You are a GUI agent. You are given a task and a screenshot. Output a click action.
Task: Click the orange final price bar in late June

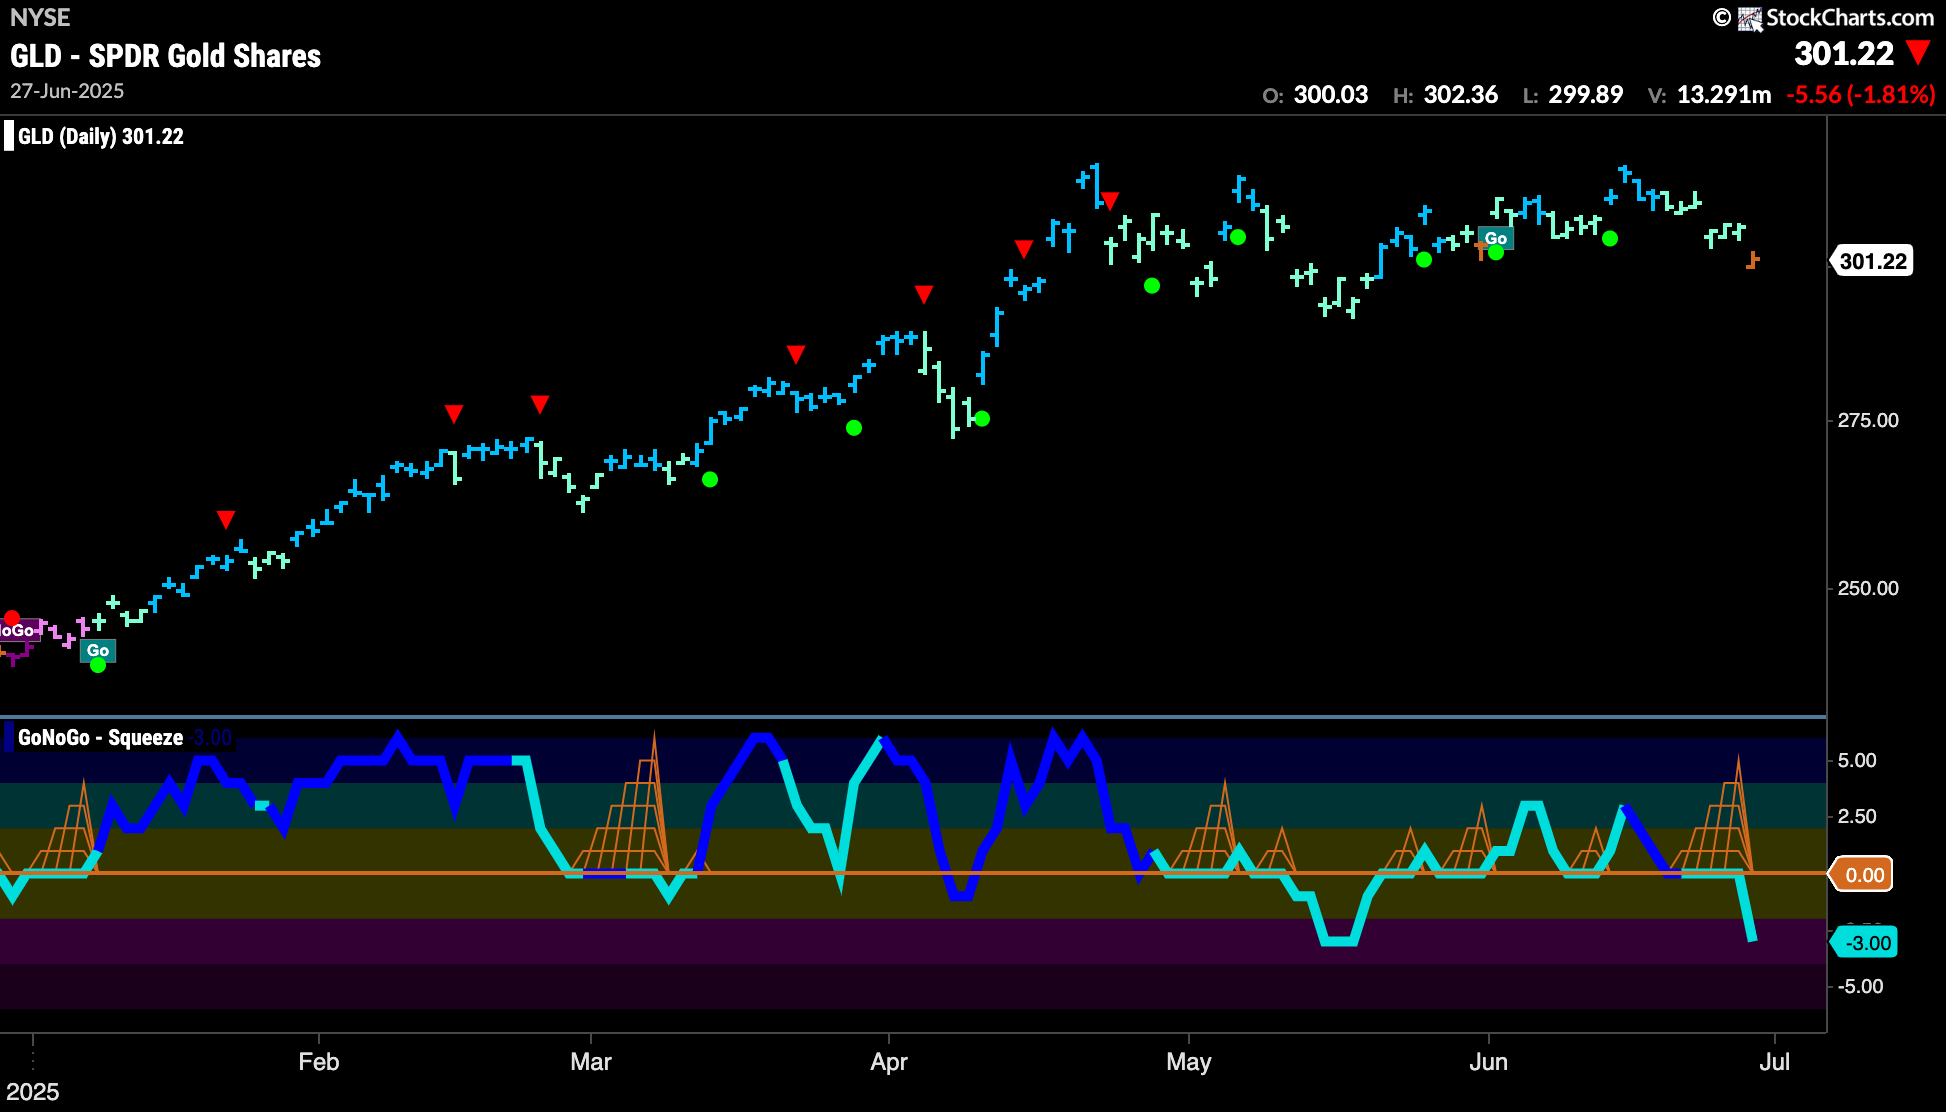pyautogui.click(x=1752, y=261)
